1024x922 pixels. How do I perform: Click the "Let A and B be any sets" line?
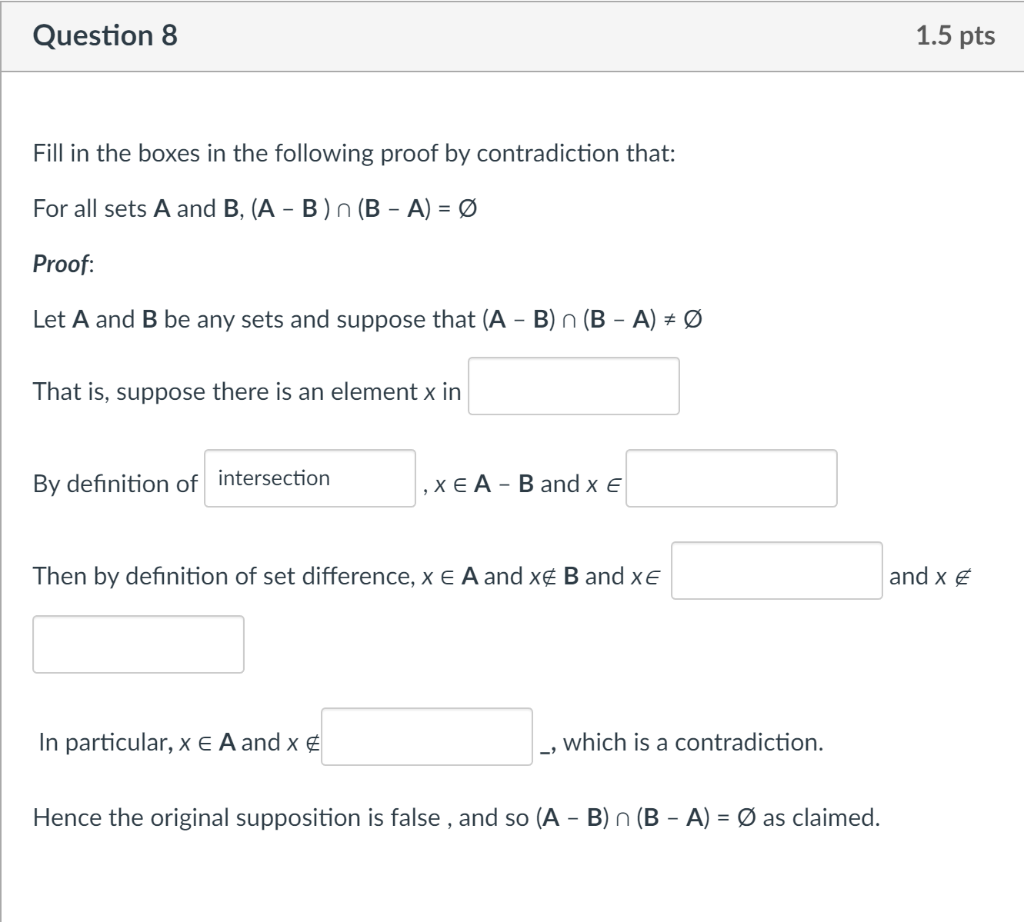coord(372,320)
